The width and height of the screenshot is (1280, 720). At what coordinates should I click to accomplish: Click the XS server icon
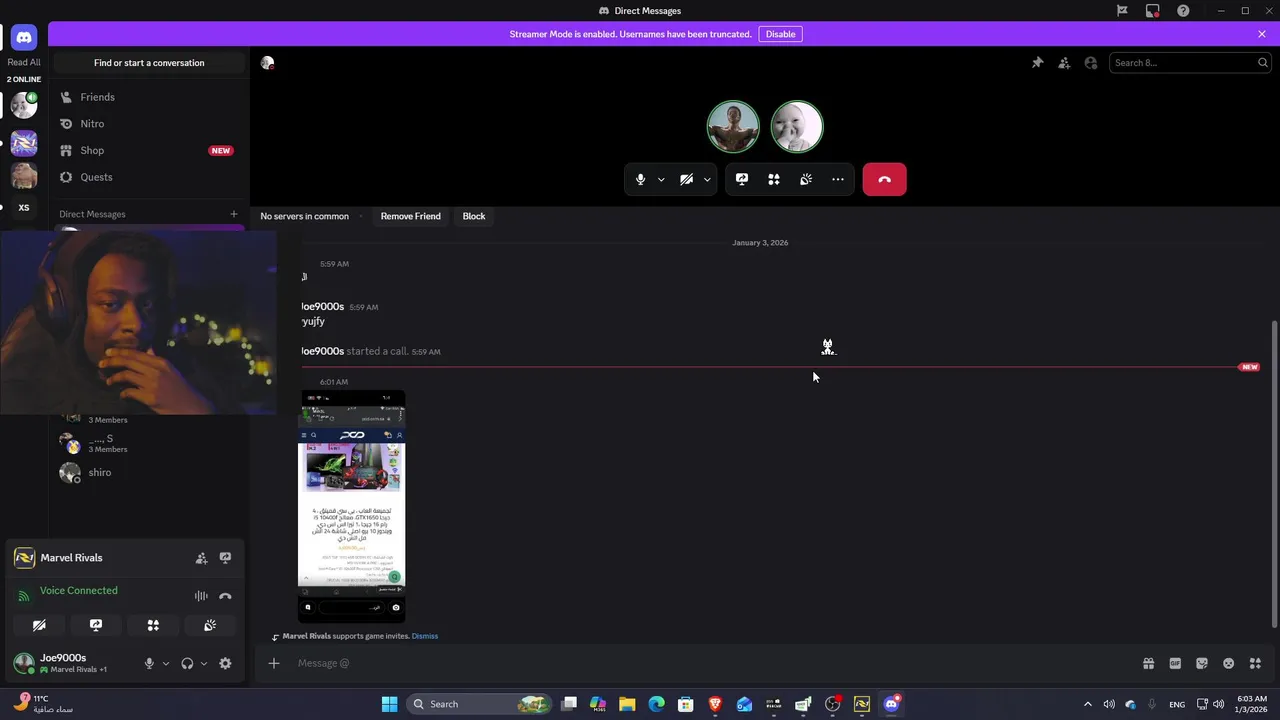pos(24,208)
